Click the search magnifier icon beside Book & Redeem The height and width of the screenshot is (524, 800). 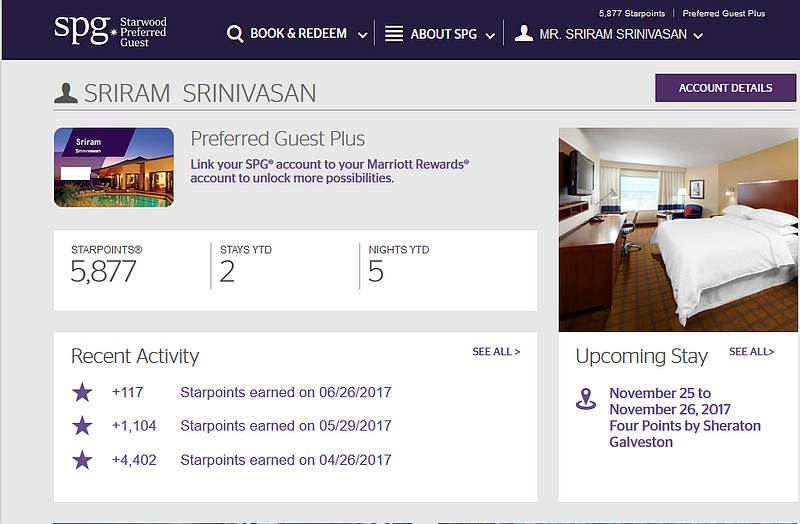click(x=235, y=34)
